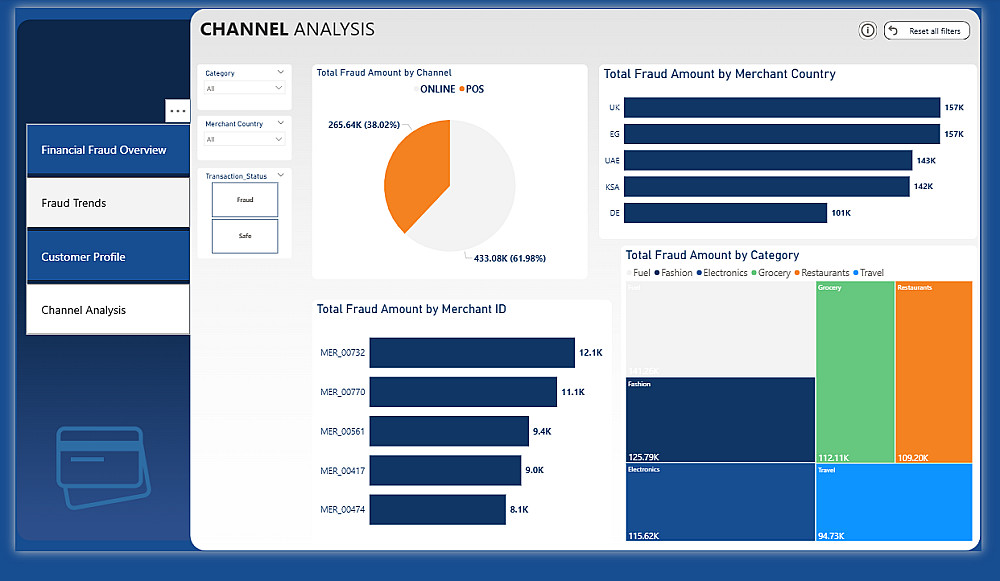Image resolution: width=1000 pixels, height=581 pixels.
Task: Click the credit card illustration icon
Action: click(x=103, y=467)
